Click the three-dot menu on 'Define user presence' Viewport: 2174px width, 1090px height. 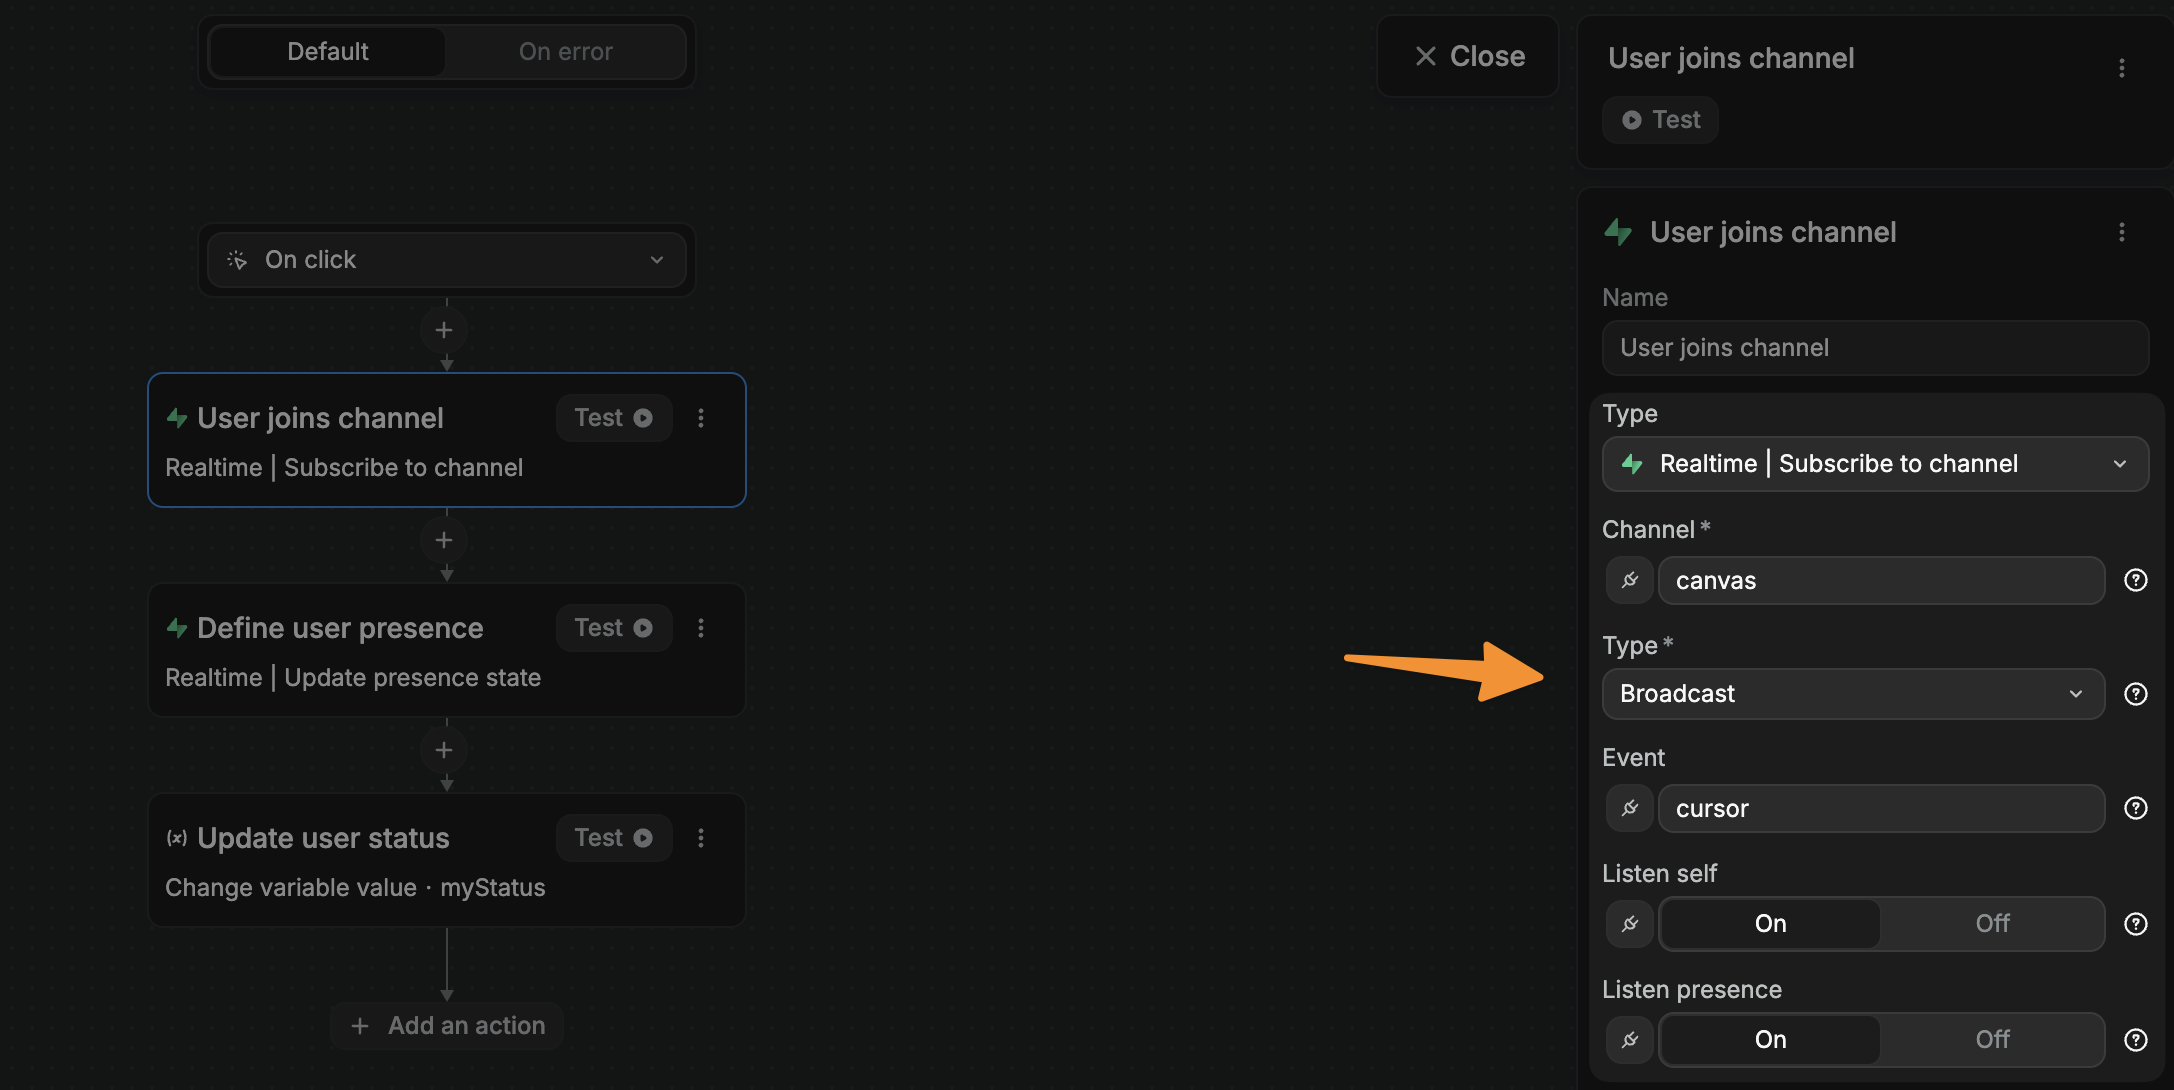point(701,628)
